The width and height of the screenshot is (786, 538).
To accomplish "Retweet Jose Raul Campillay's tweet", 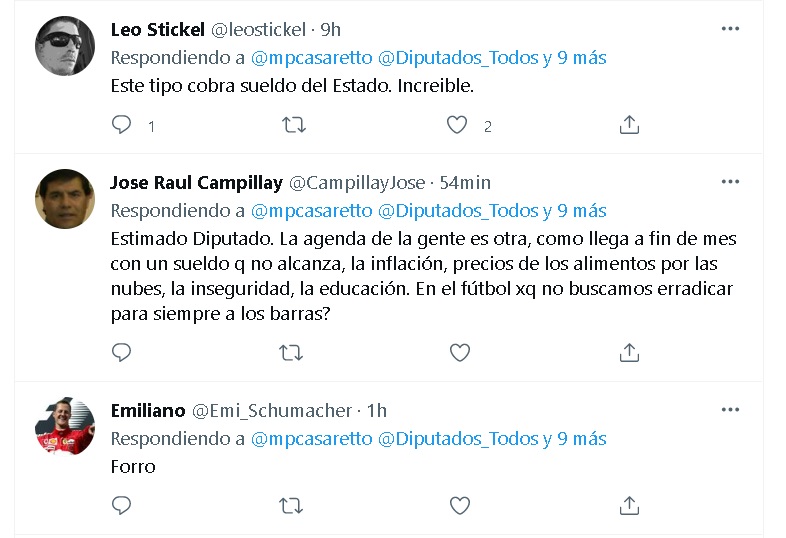I will pyautogui.click(x=291, y=352).
